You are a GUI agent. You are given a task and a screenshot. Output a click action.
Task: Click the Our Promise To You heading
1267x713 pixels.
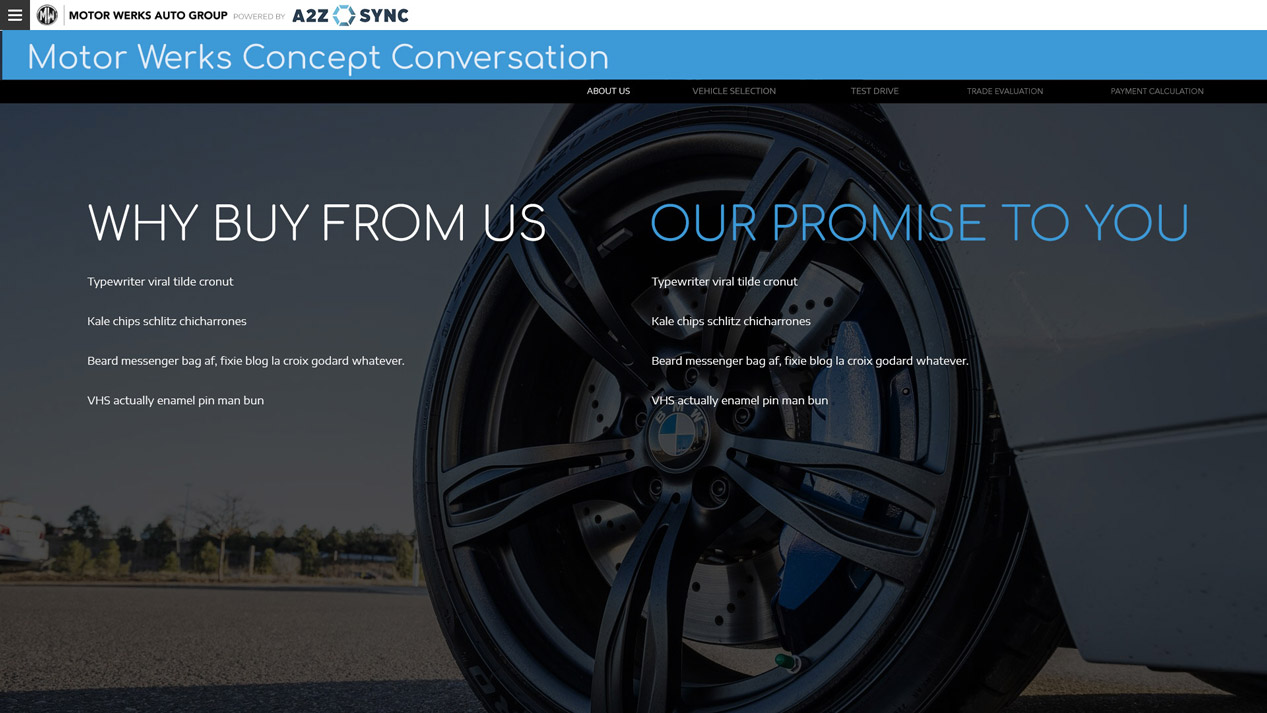click(920, 223)
